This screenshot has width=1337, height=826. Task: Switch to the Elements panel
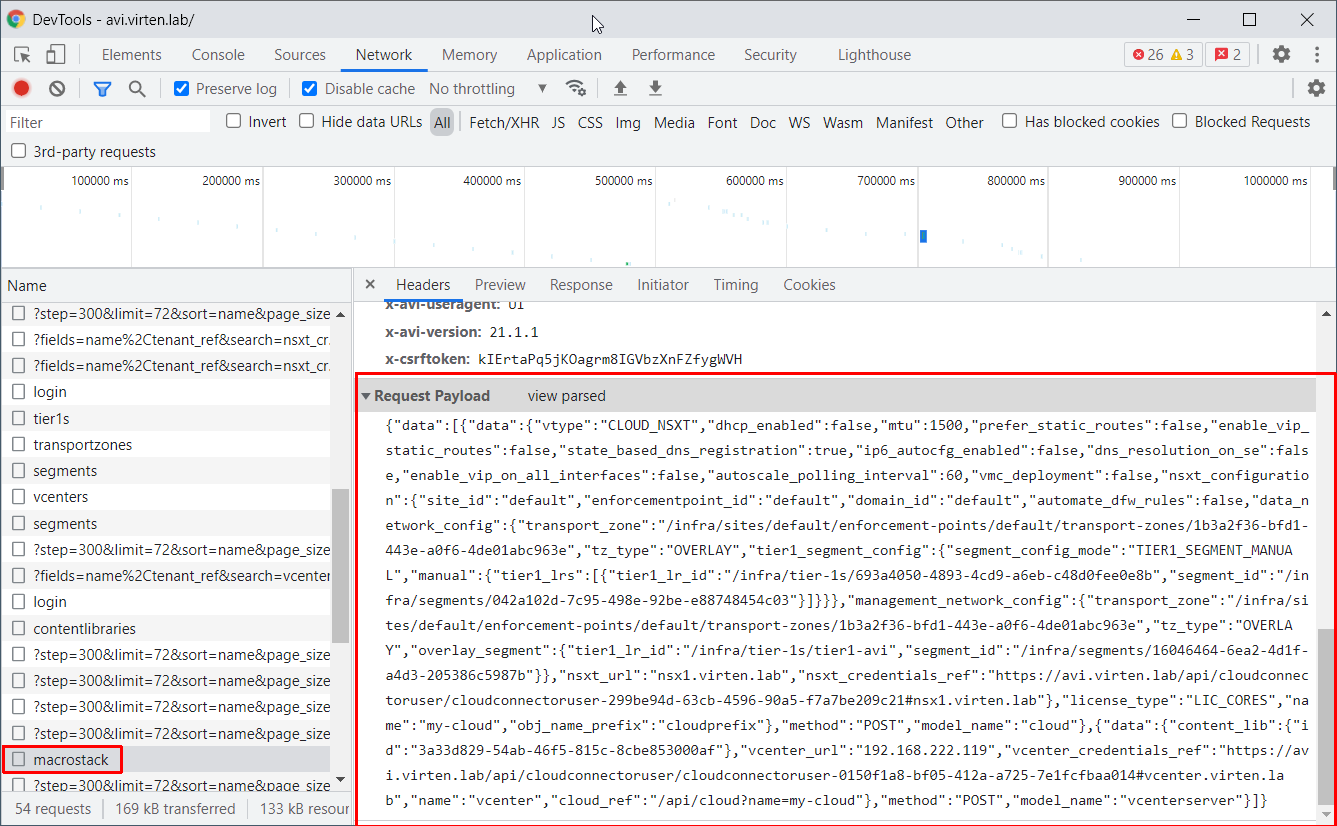[x=131, y=55]
